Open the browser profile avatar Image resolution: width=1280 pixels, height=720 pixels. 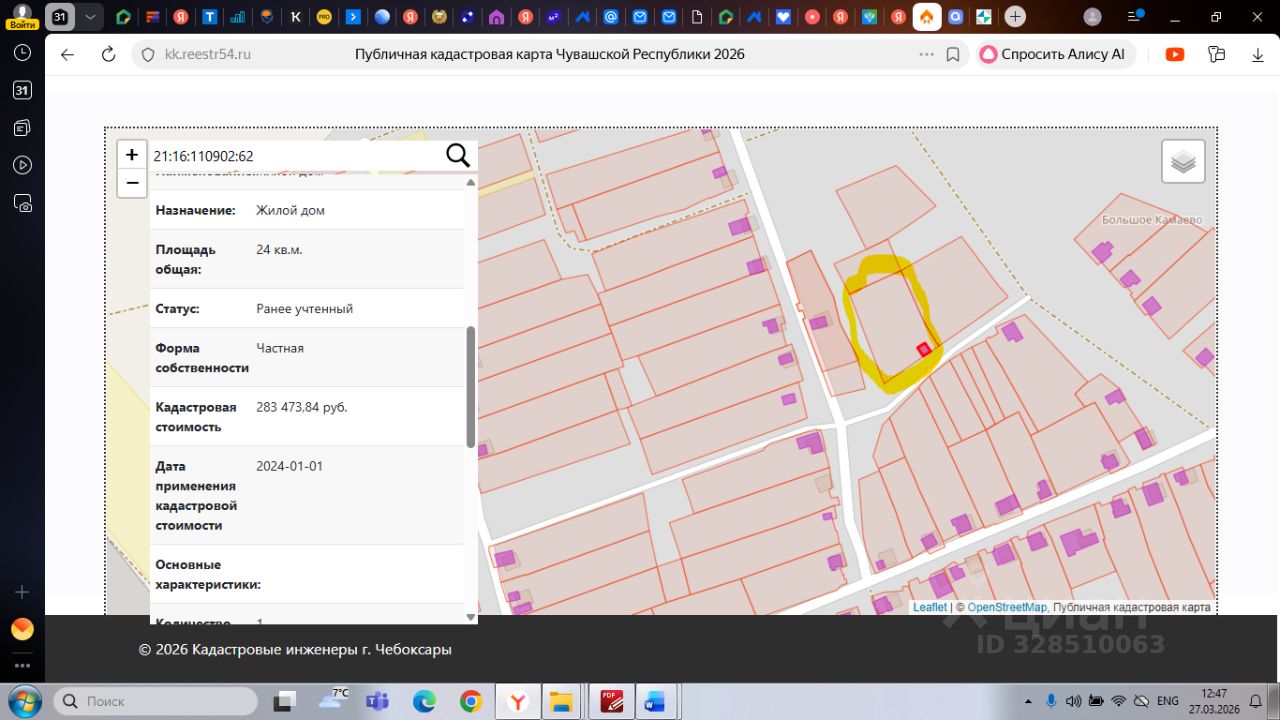click(1093, 17)
